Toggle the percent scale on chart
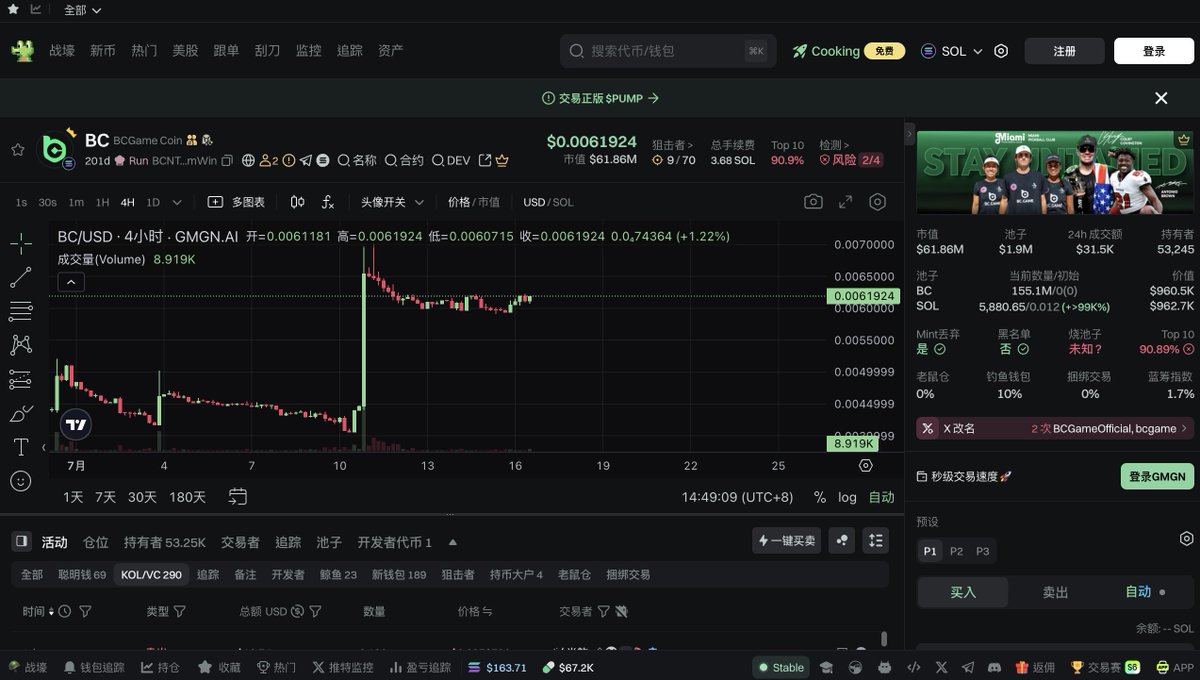The image size is (1200, 680). point(820,497)
